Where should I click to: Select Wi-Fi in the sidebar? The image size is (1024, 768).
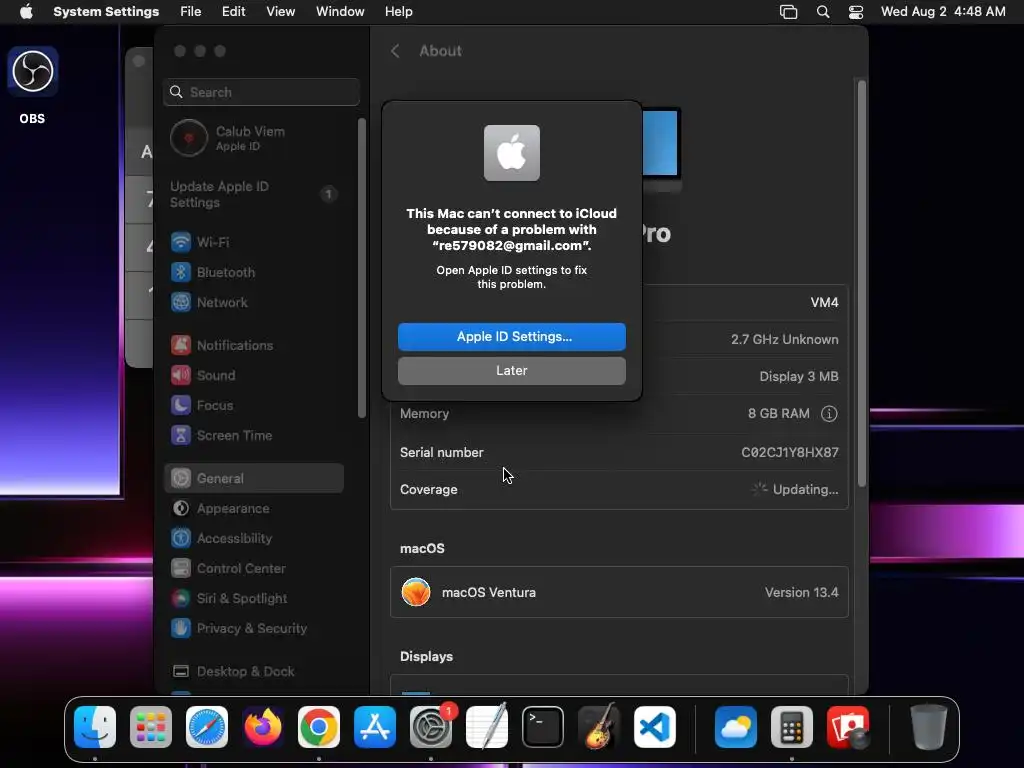point(255,242)
